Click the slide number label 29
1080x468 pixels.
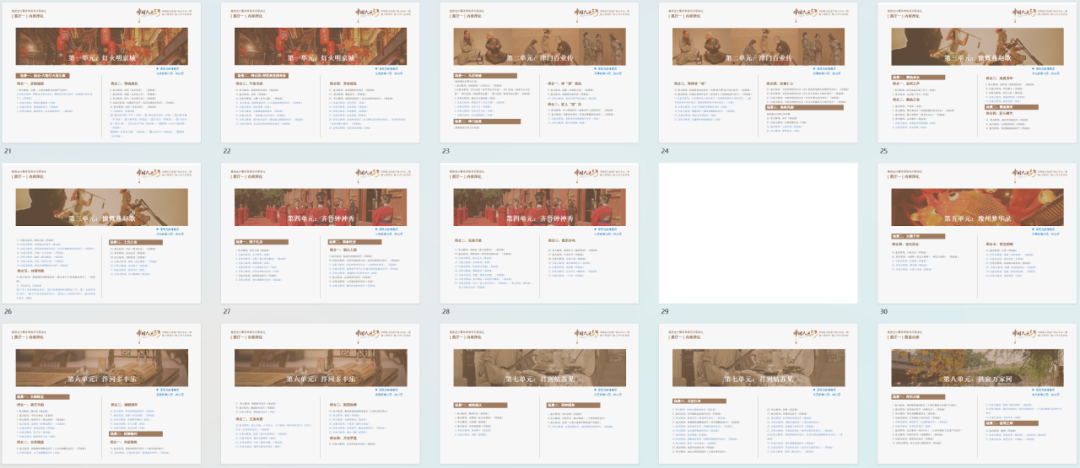[x=665, y=311]
